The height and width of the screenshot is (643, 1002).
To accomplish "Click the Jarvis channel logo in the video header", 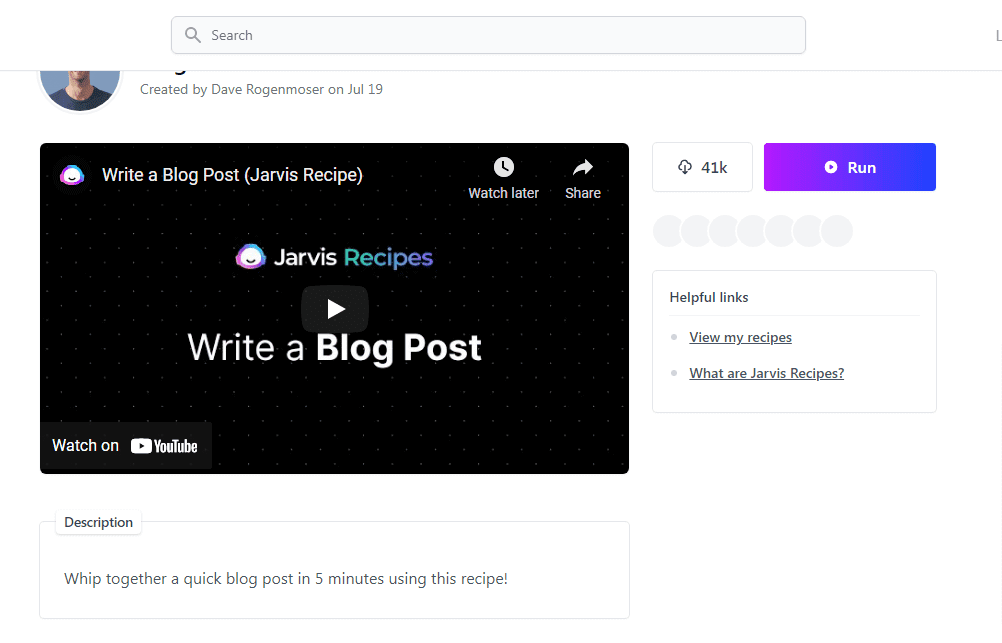I will [72, 174].
